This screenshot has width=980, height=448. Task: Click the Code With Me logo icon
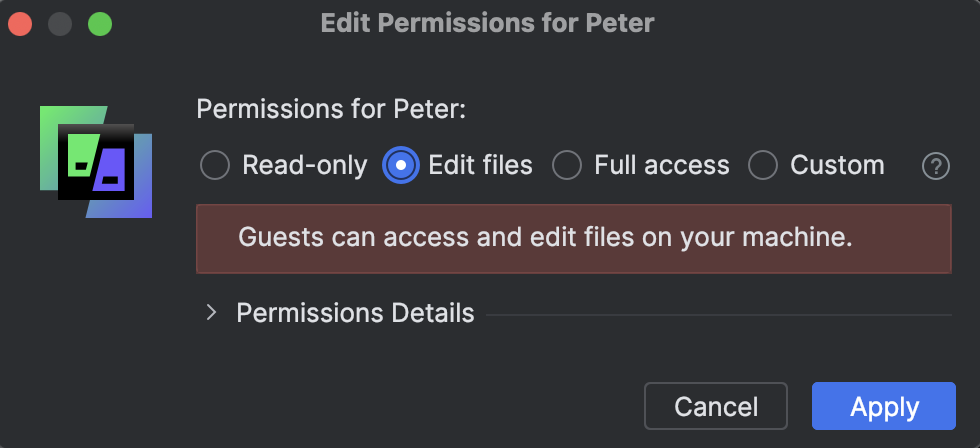(96, 162)
